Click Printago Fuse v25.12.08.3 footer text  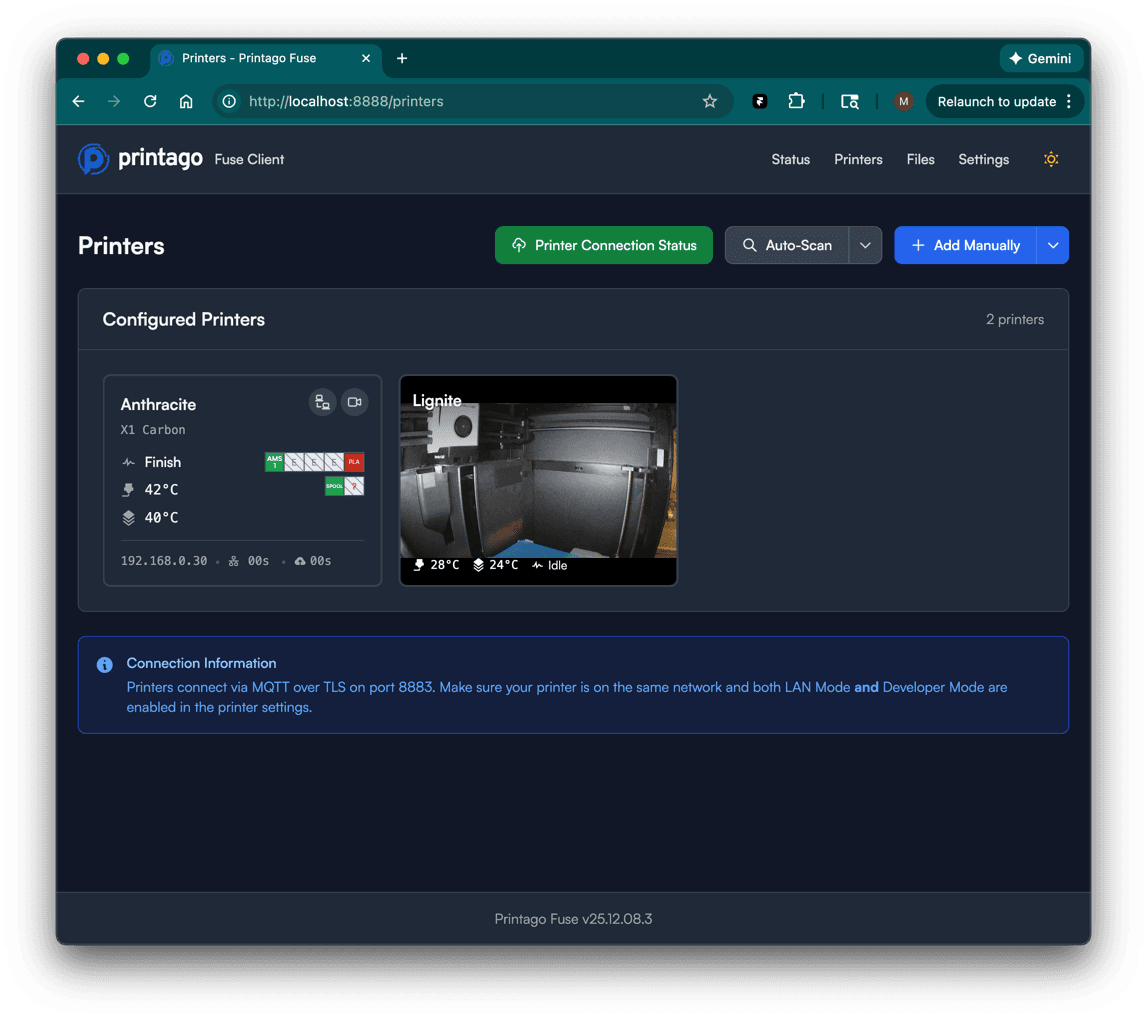click(574, 919)
